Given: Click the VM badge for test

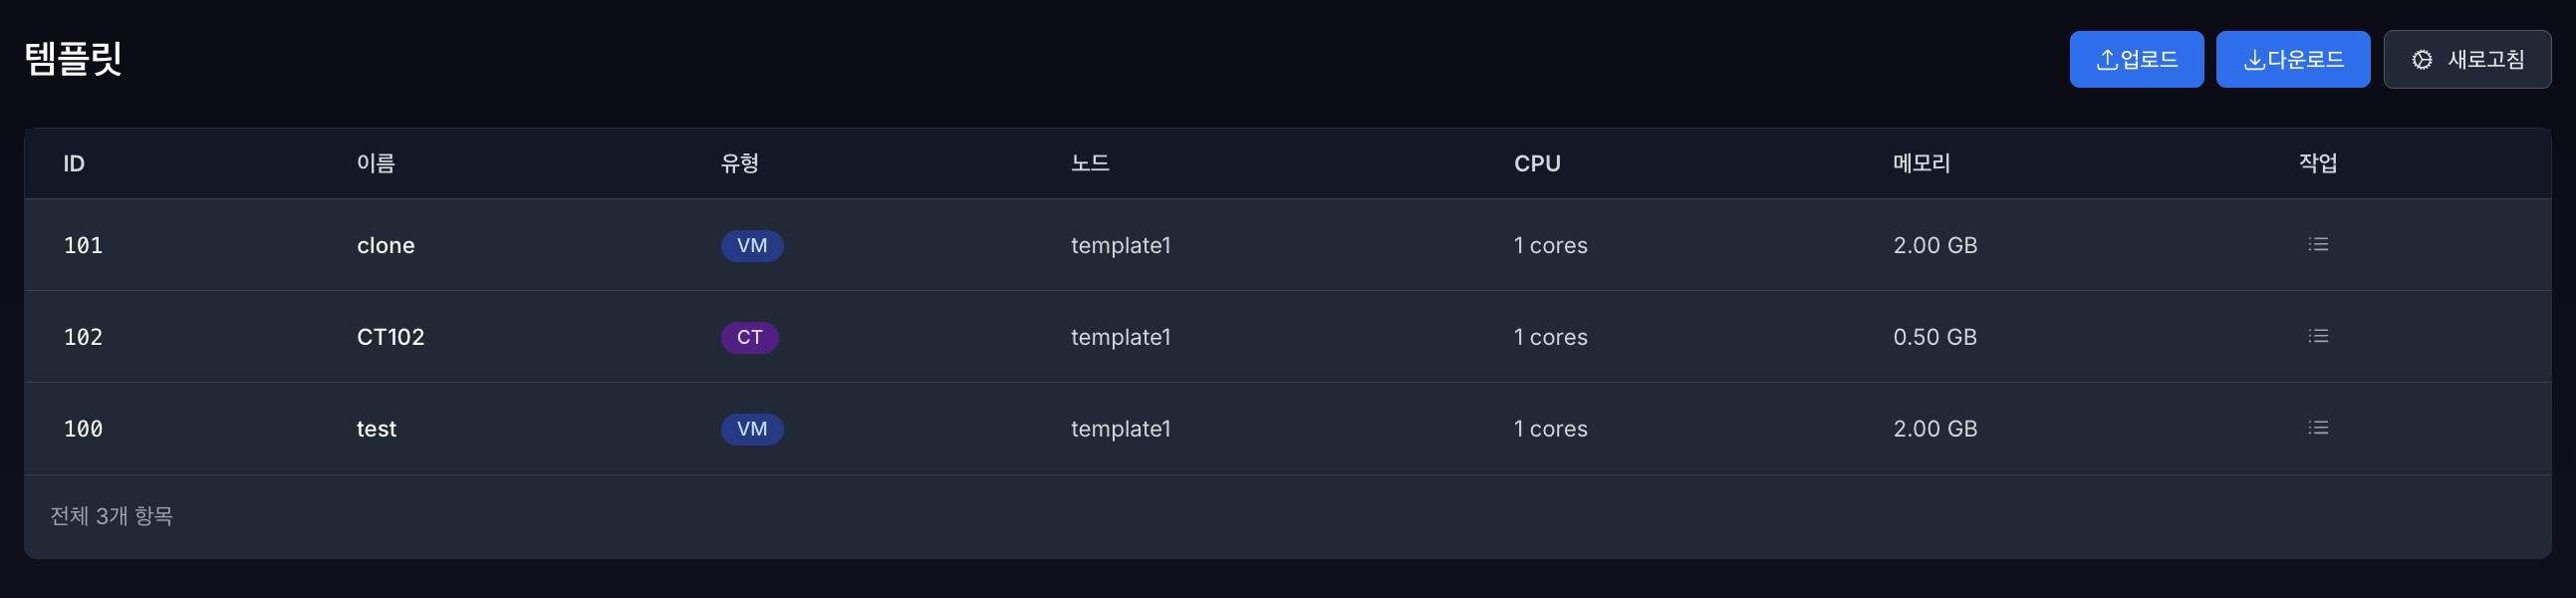Looking at the screenshot, I should 752,430.
